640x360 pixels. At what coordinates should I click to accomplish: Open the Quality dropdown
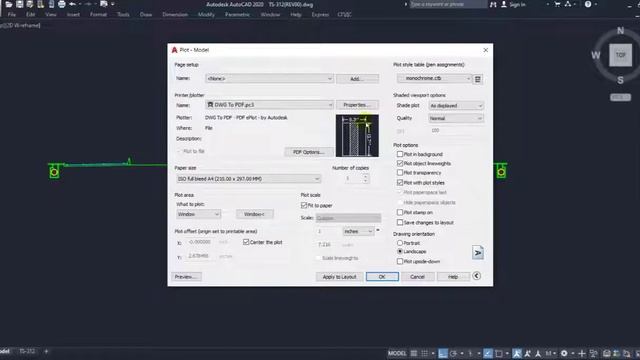(456, 118)
